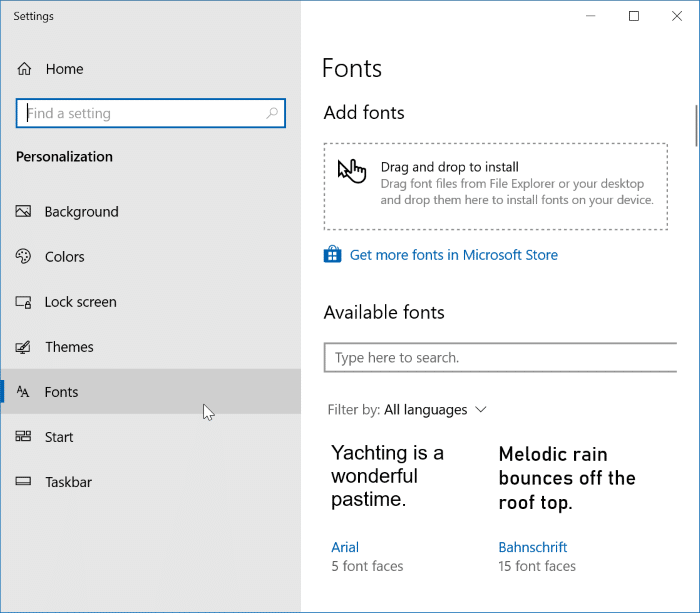The width and height of the screenshot is (700, 613).
Task: Click the Themes brush icon
Action: point(23,347)
